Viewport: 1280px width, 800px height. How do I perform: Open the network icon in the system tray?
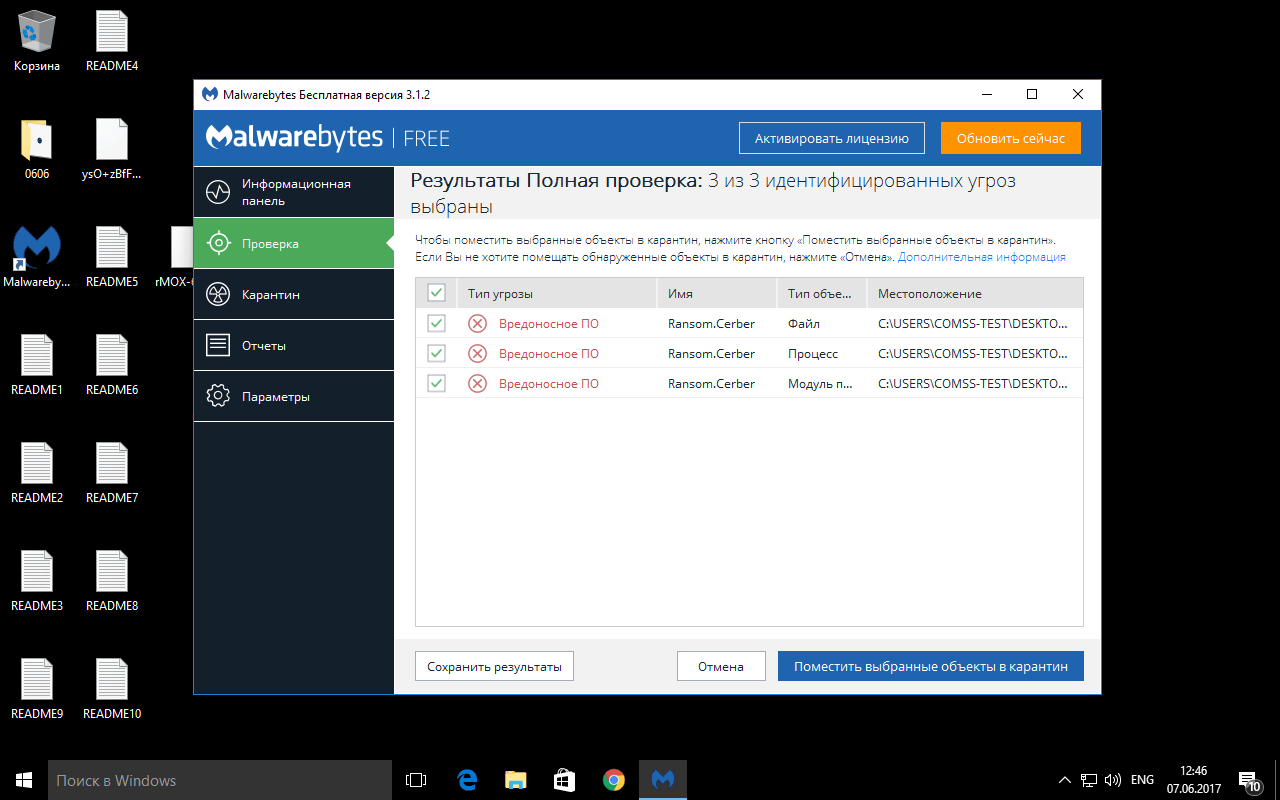[1088, 780]
